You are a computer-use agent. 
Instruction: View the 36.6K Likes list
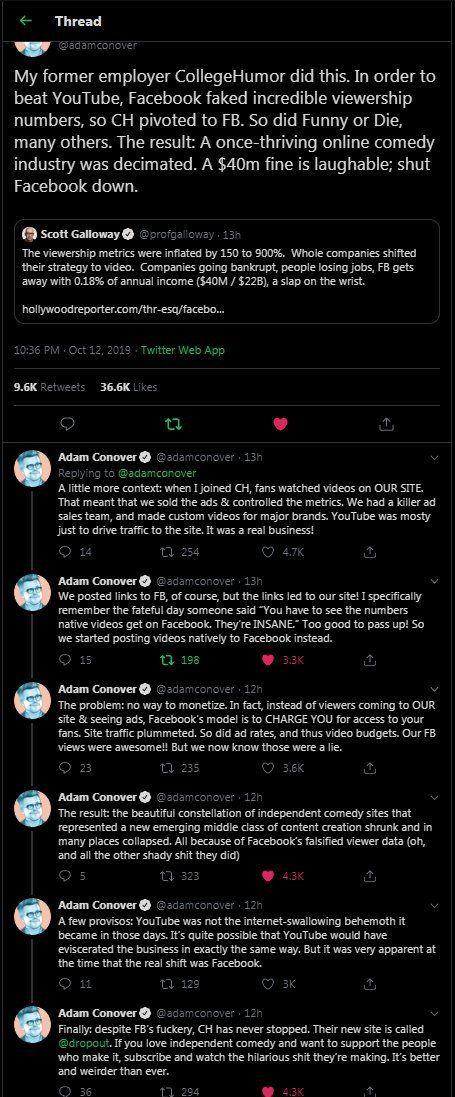(128, 387)
